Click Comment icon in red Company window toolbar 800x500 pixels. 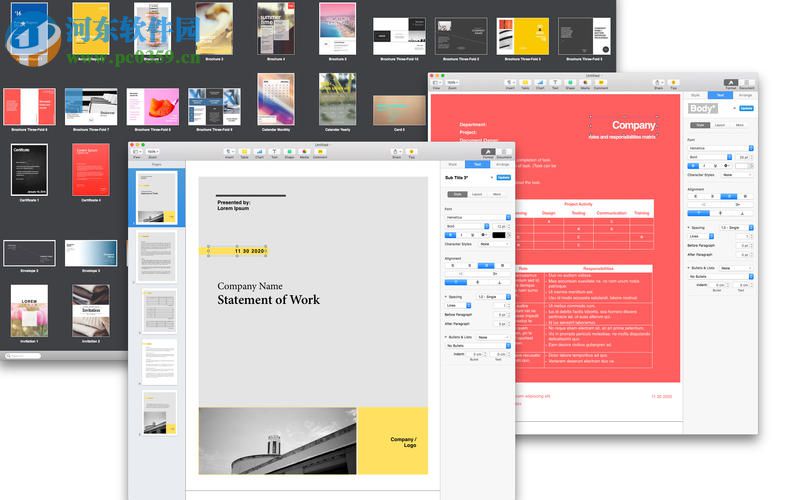pyautogui.click(x=601, y=82)
